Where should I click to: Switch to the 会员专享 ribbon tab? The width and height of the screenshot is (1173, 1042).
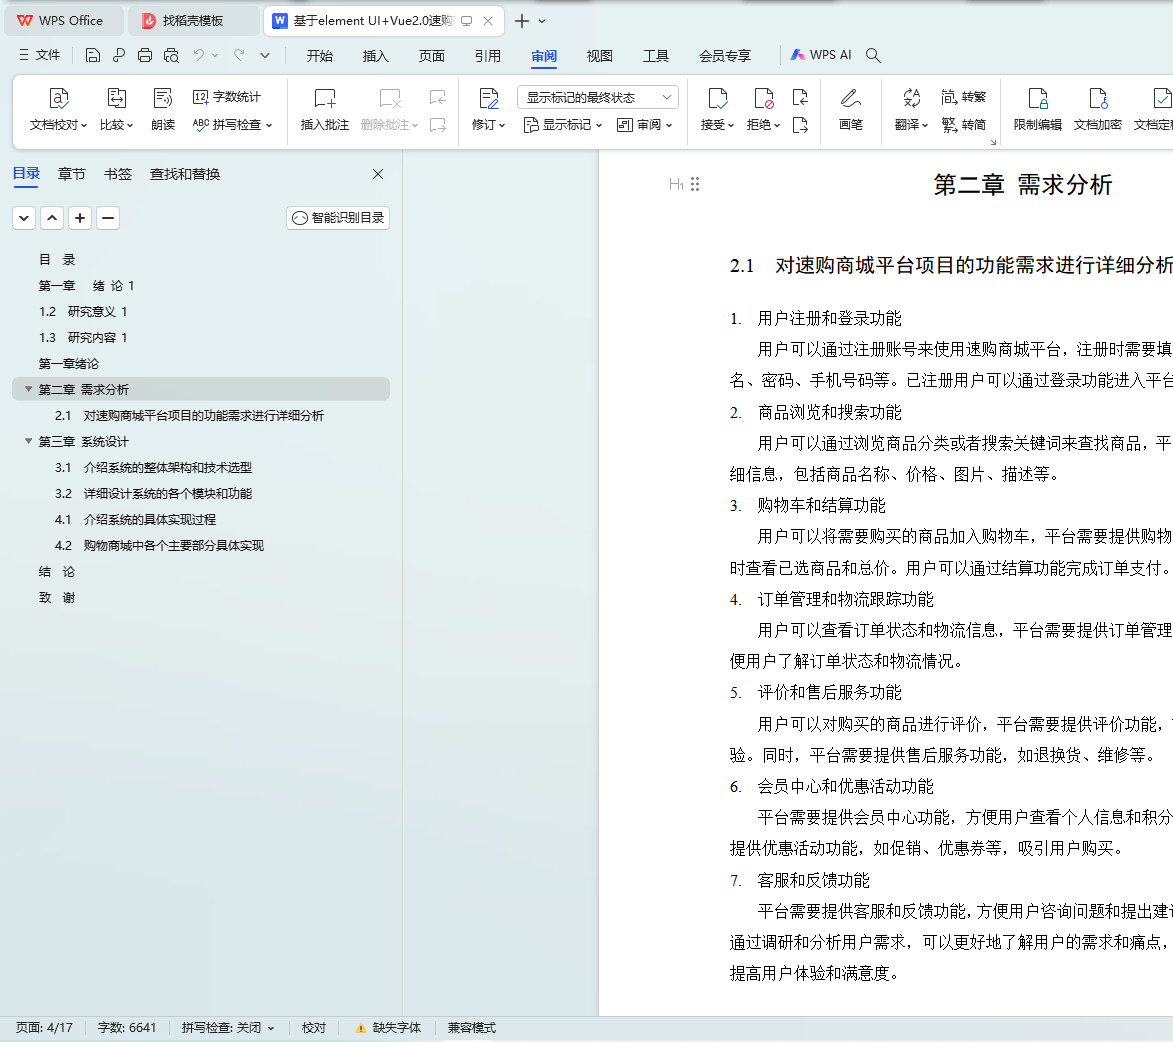(725, 55)
